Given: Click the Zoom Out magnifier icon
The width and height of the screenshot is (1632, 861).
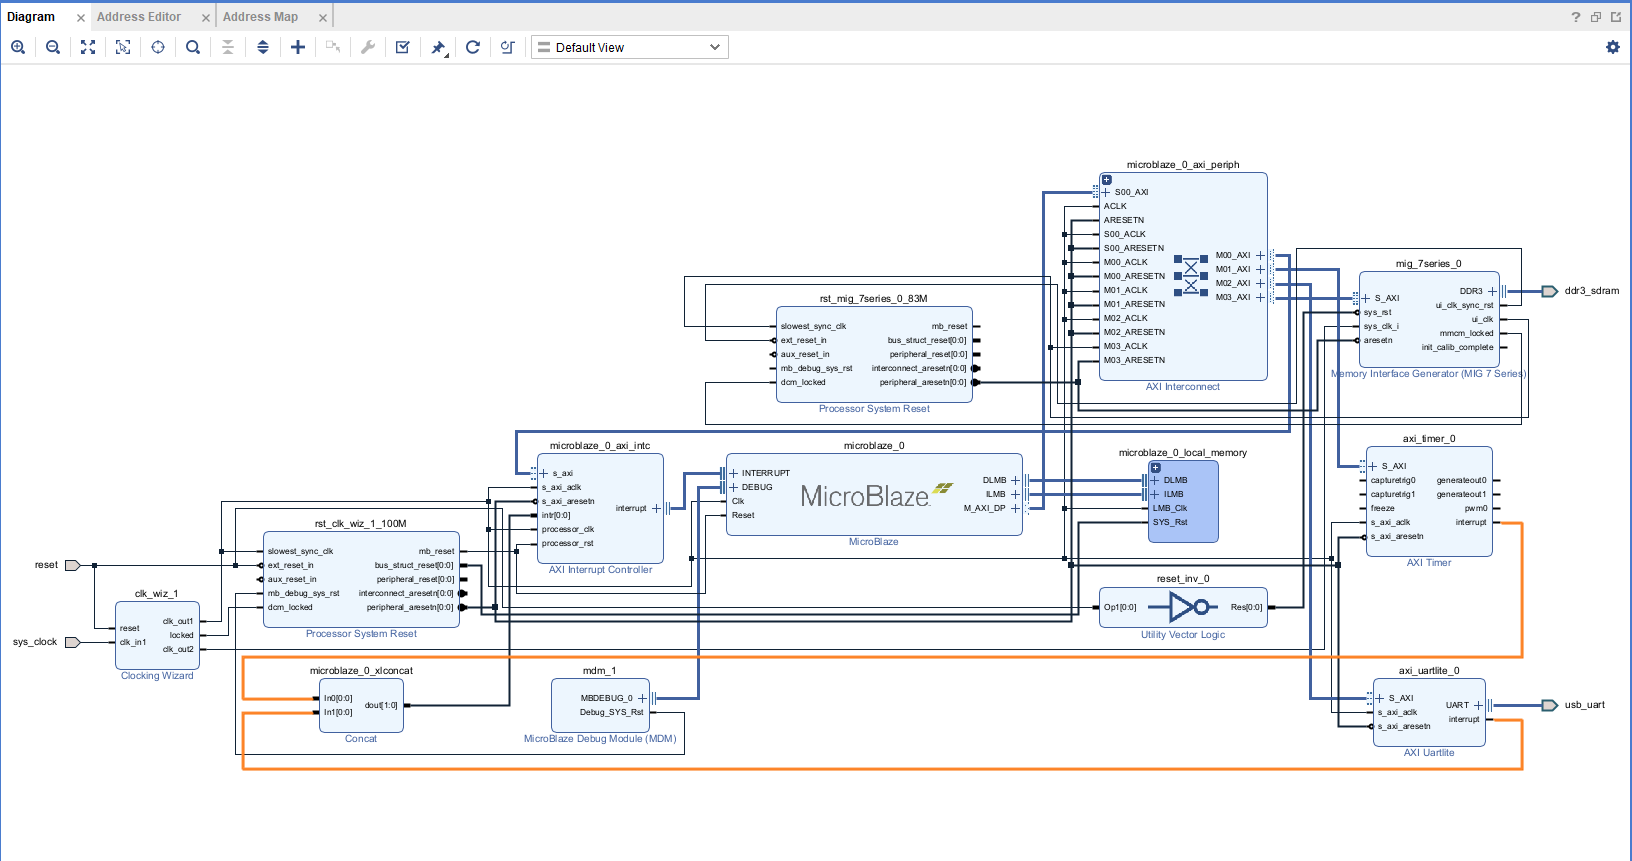Looking at the screenshot, I should pyautogui.click(x=53, y=47).
